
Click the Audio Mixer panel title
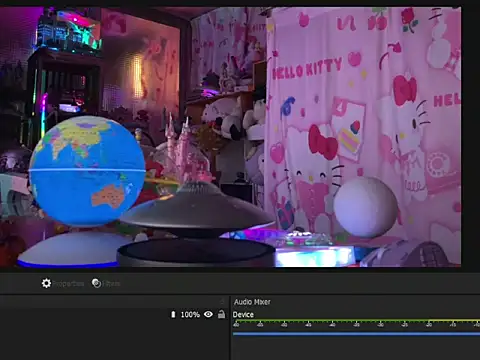[x=252, y=302]
